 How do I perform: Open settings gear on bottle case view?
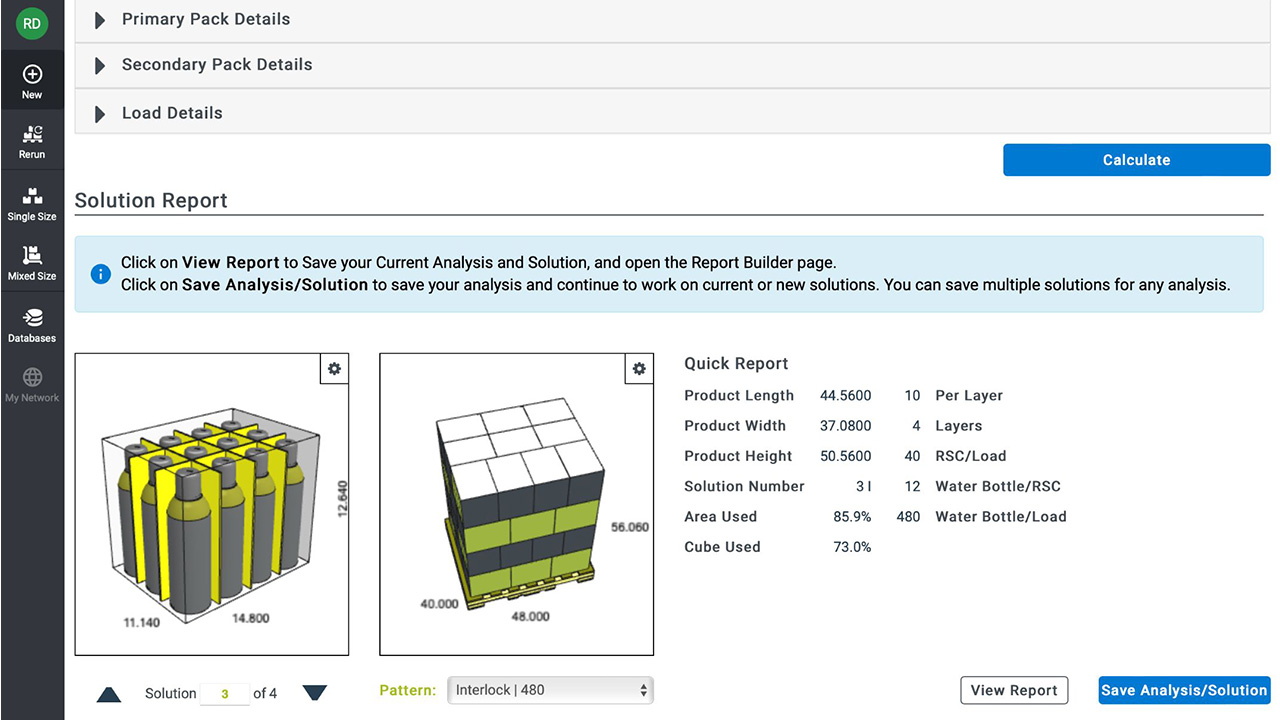334,369
